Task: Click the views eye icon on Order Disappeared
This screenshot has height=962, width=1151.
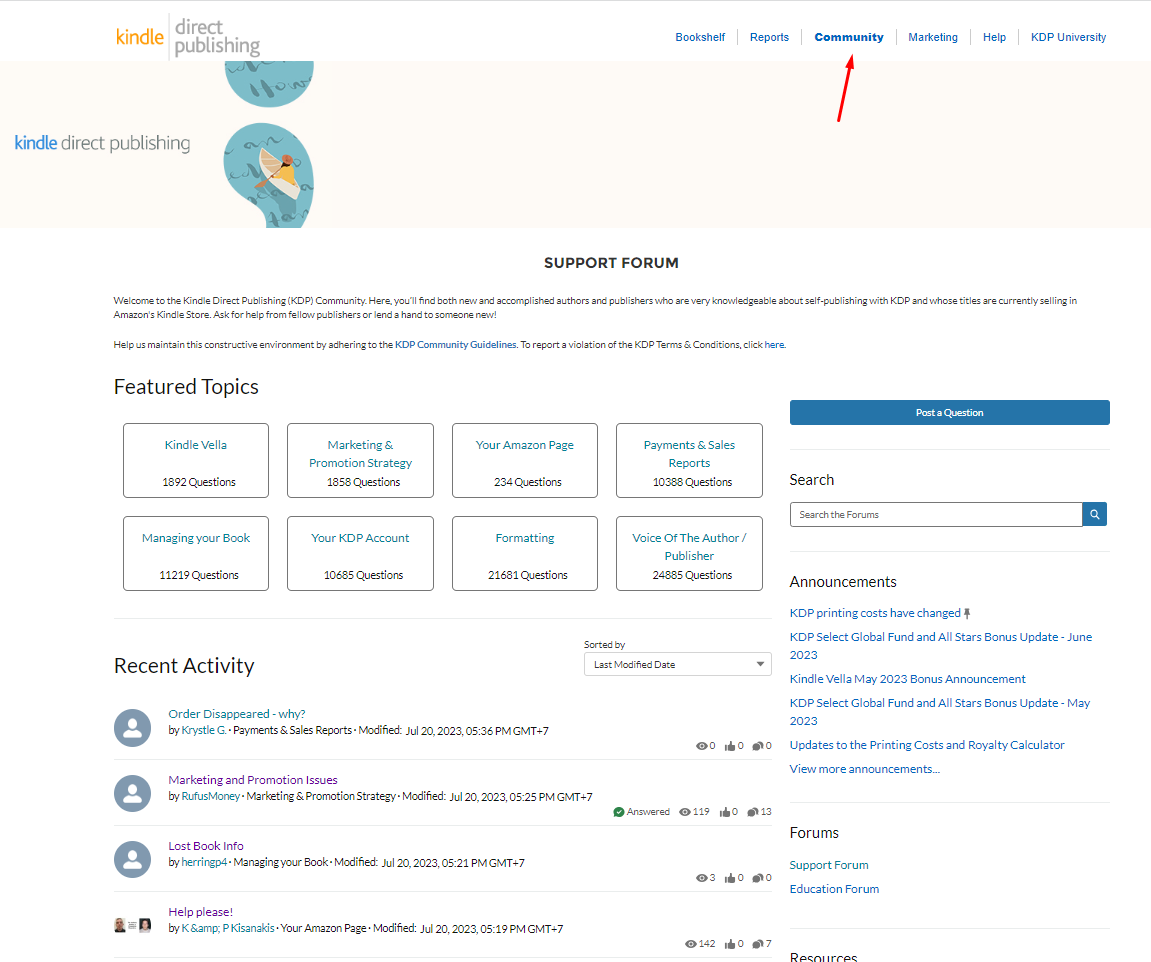Action: click(702, 746)
